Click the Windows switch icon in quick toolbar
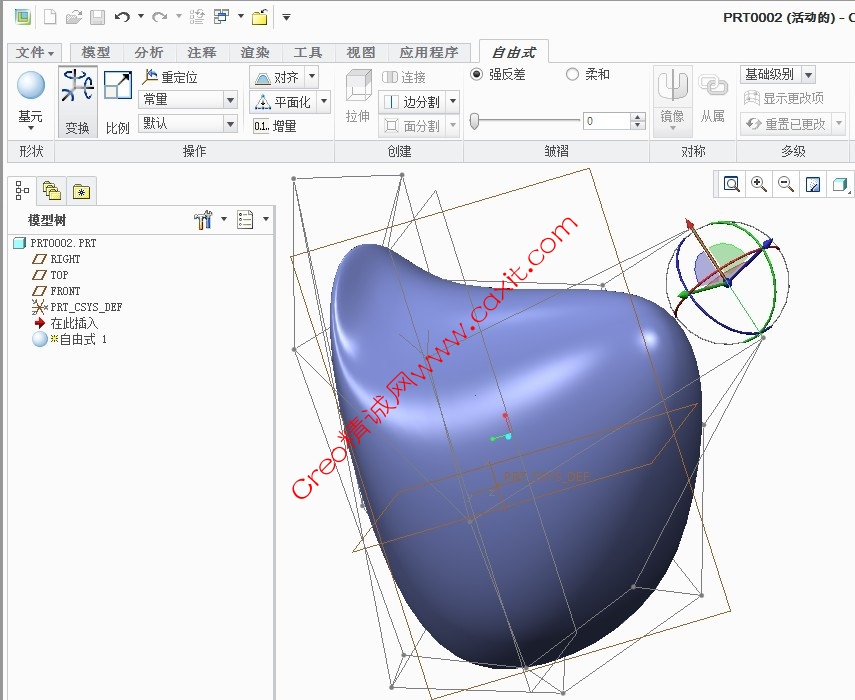 tap(221, 17)
